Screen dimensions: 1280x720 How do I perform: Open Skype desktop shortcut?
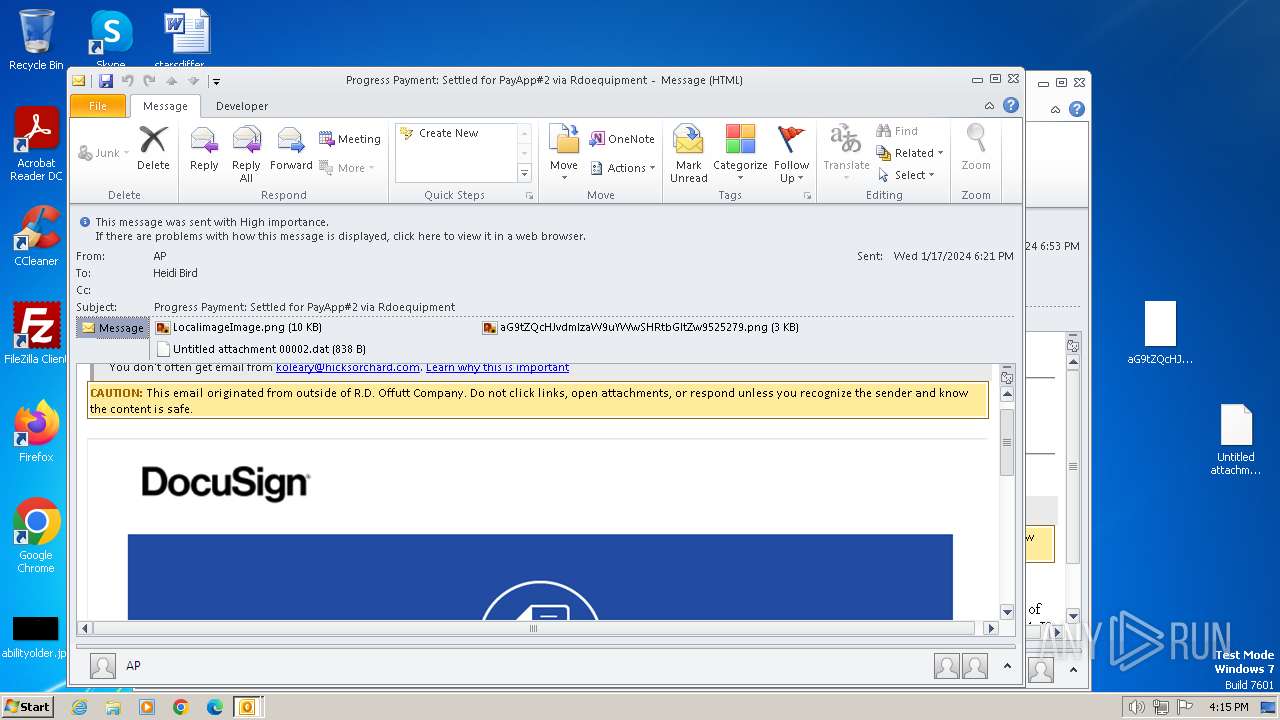[110, 38]
